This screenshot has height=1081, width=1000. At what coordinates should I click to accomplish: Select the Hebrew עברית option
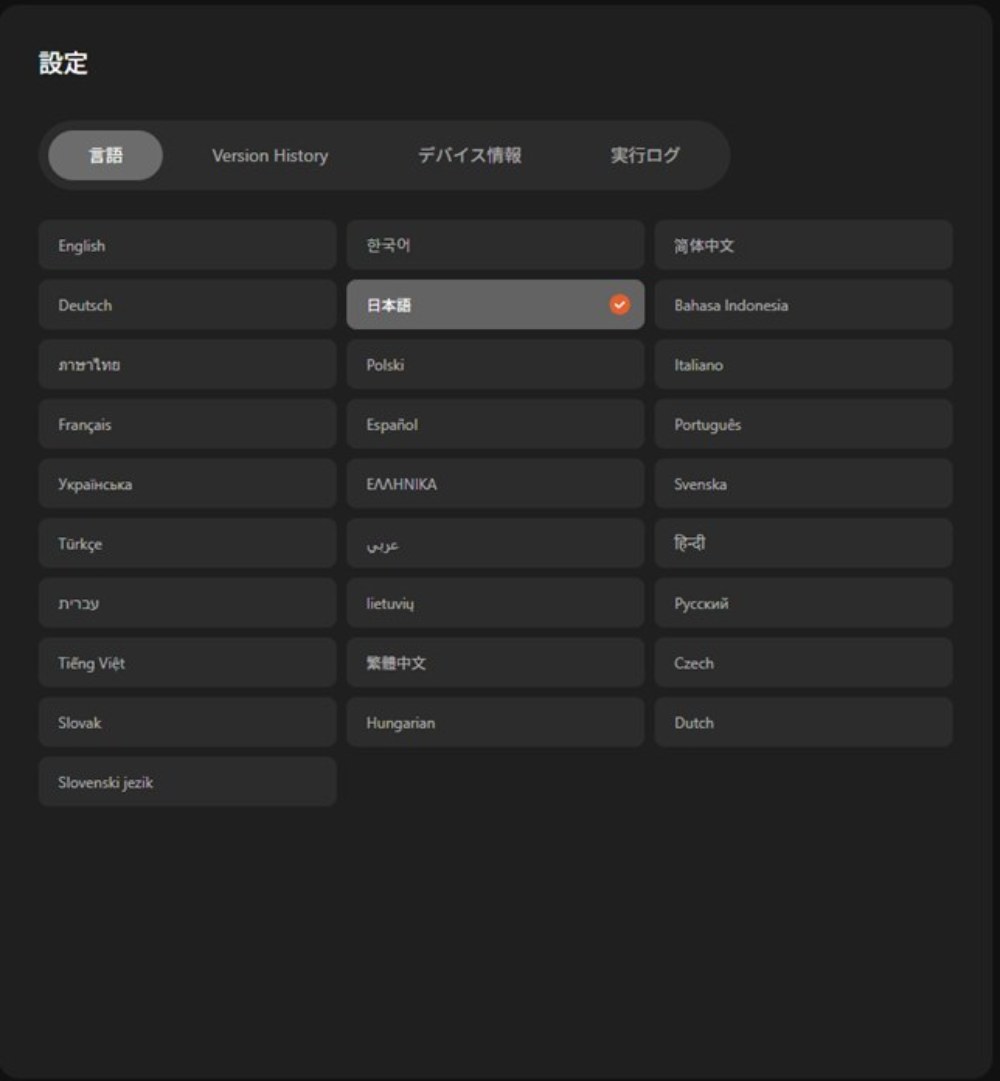click(x=187, y=603)
